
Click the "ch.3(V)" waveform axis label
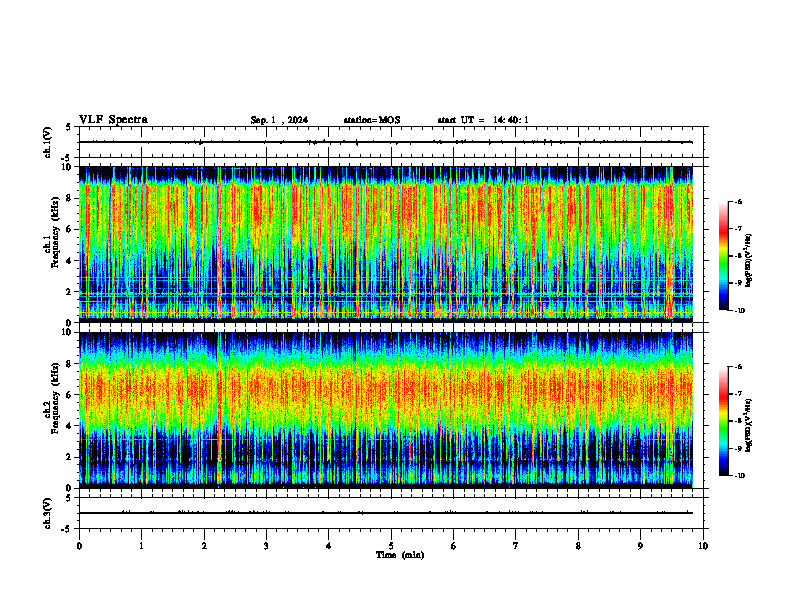click(x=47, y=514)
